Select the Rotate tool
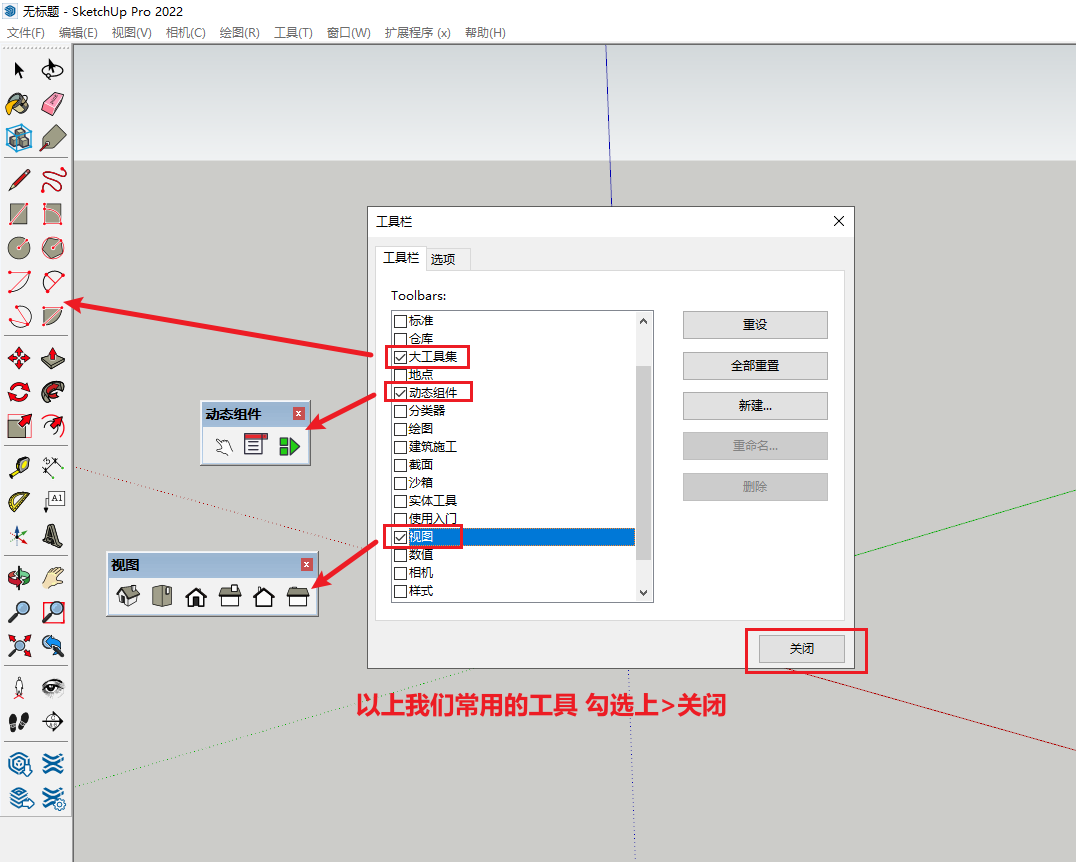The image size is (1076, 862). coord(18,392)
